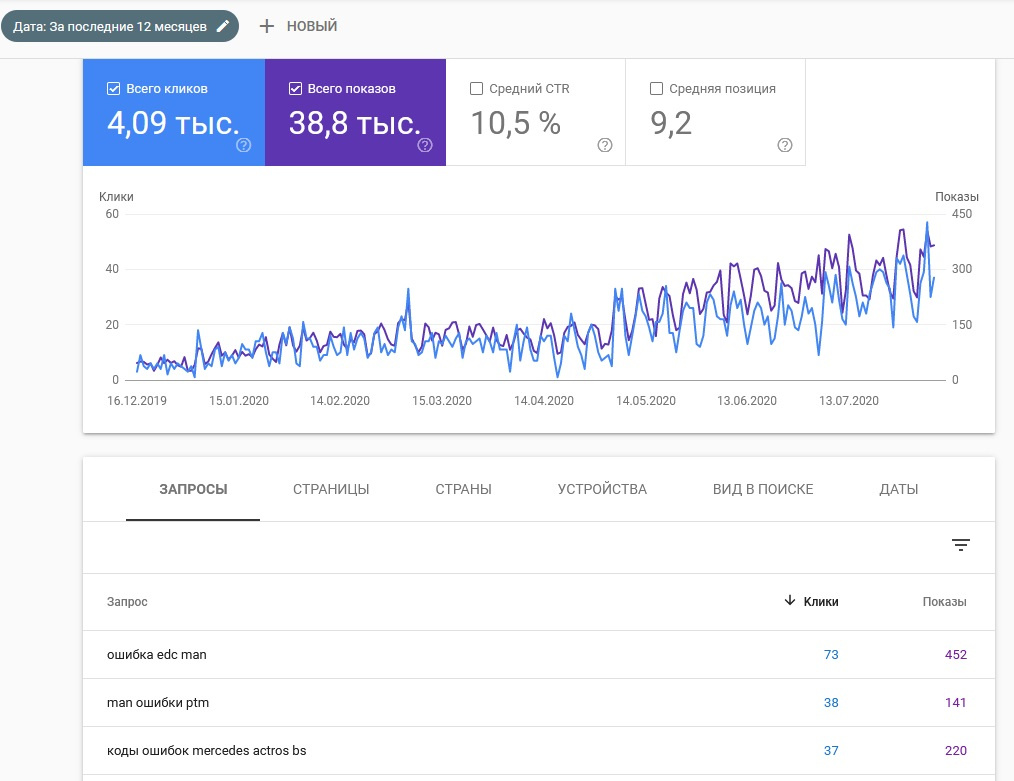Screen dimensions: 1014x781
Task: Click the pencil edit icon in date filter
Action: [x=223, y=26]
